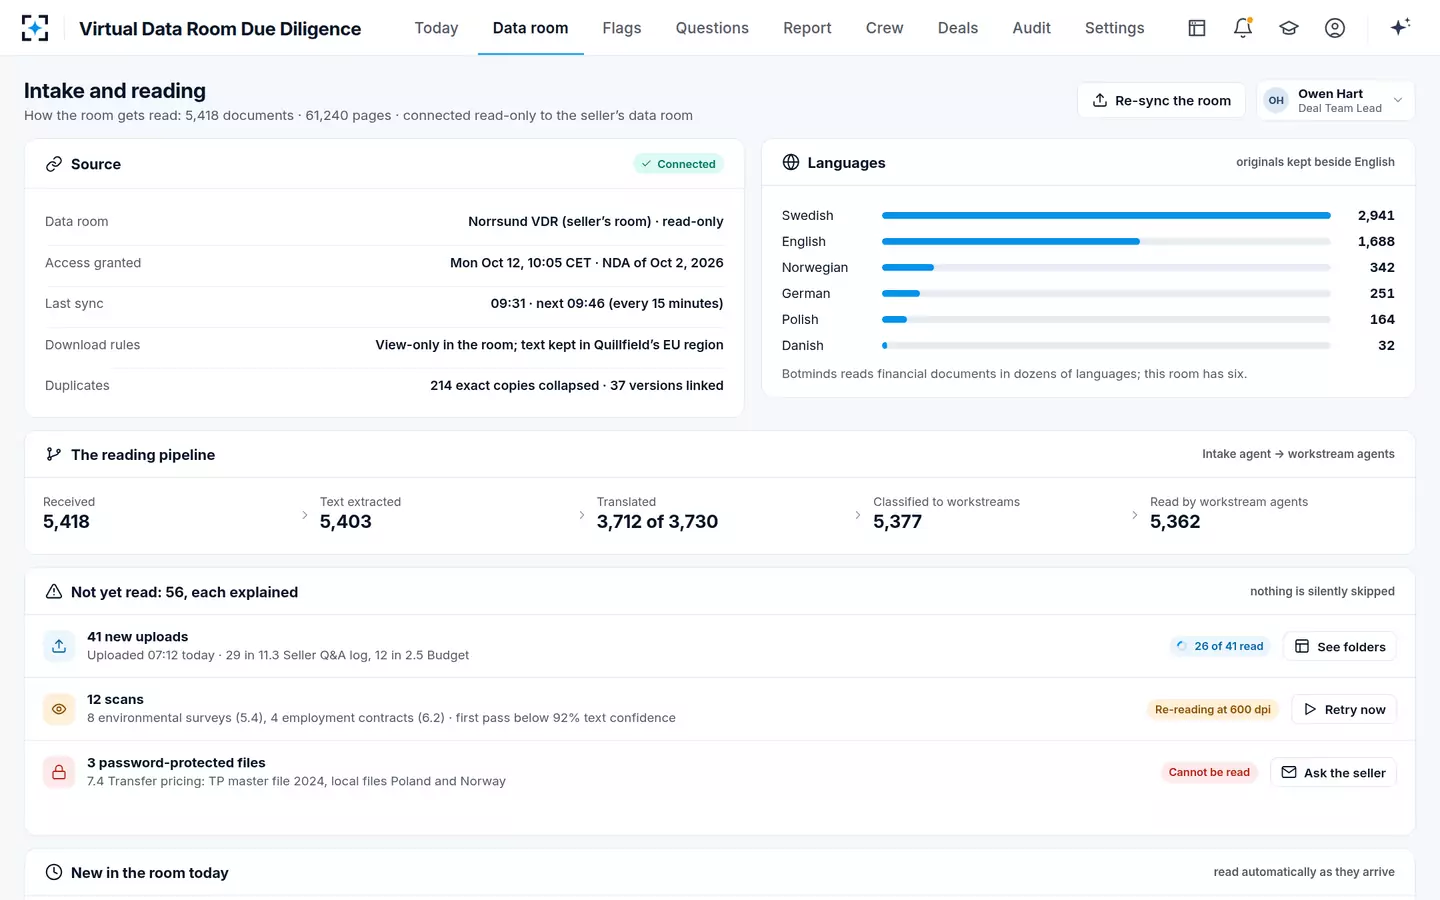
Task: Click the Download rules View-only value
Action: (x=549, y=344)
